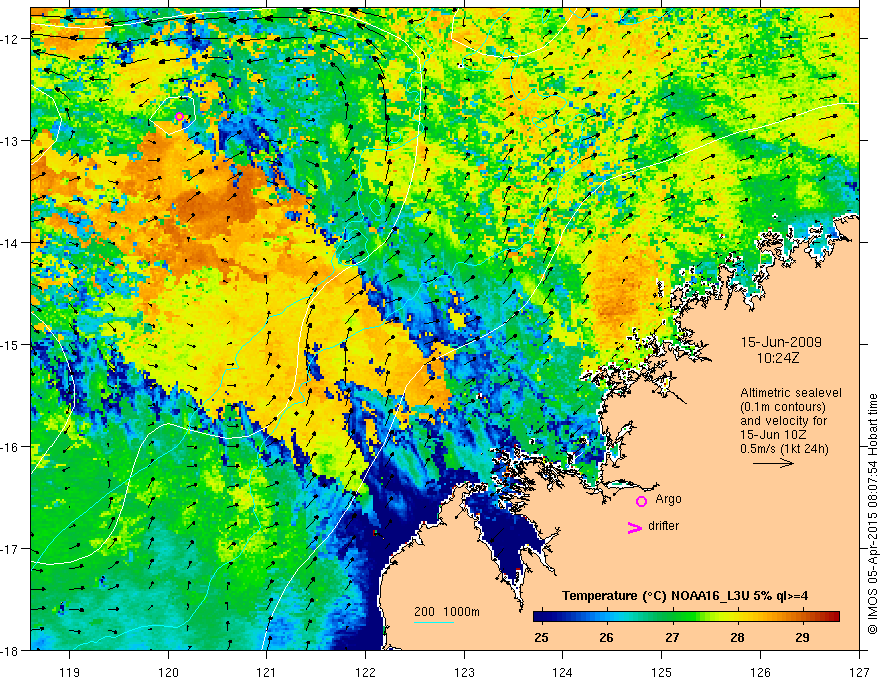Image resolution: width=880 pixels, height=680 pixels.
Task: Click the temperature color bar
Action: (686, 617)
